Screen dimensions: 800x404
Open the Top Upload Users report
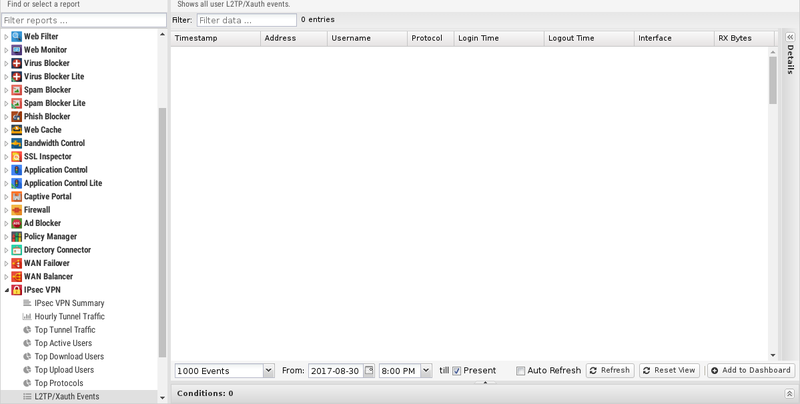click(64, 370)
